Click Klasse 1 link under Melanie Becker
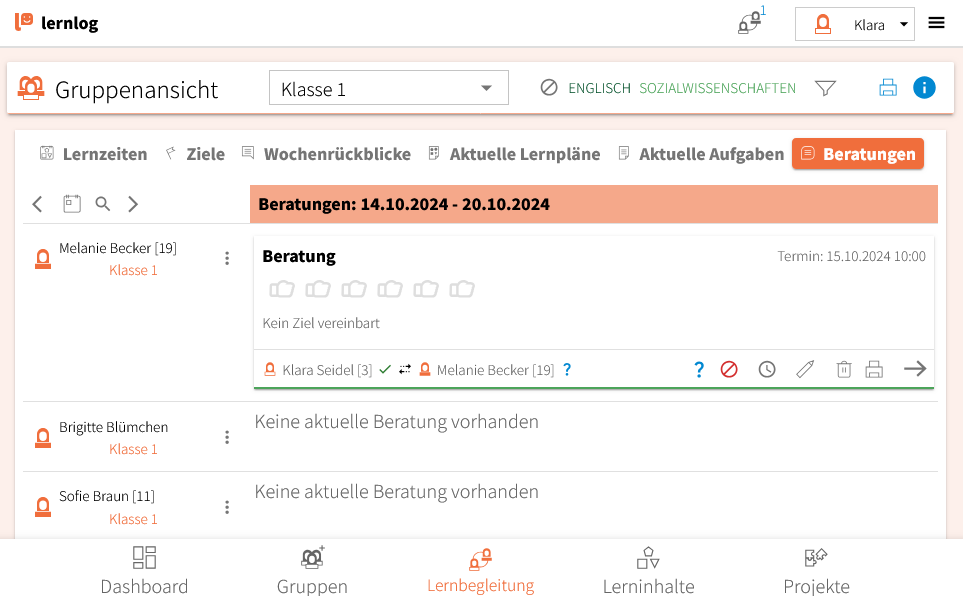Screen dimensions: 963x596 click(133, 270)
